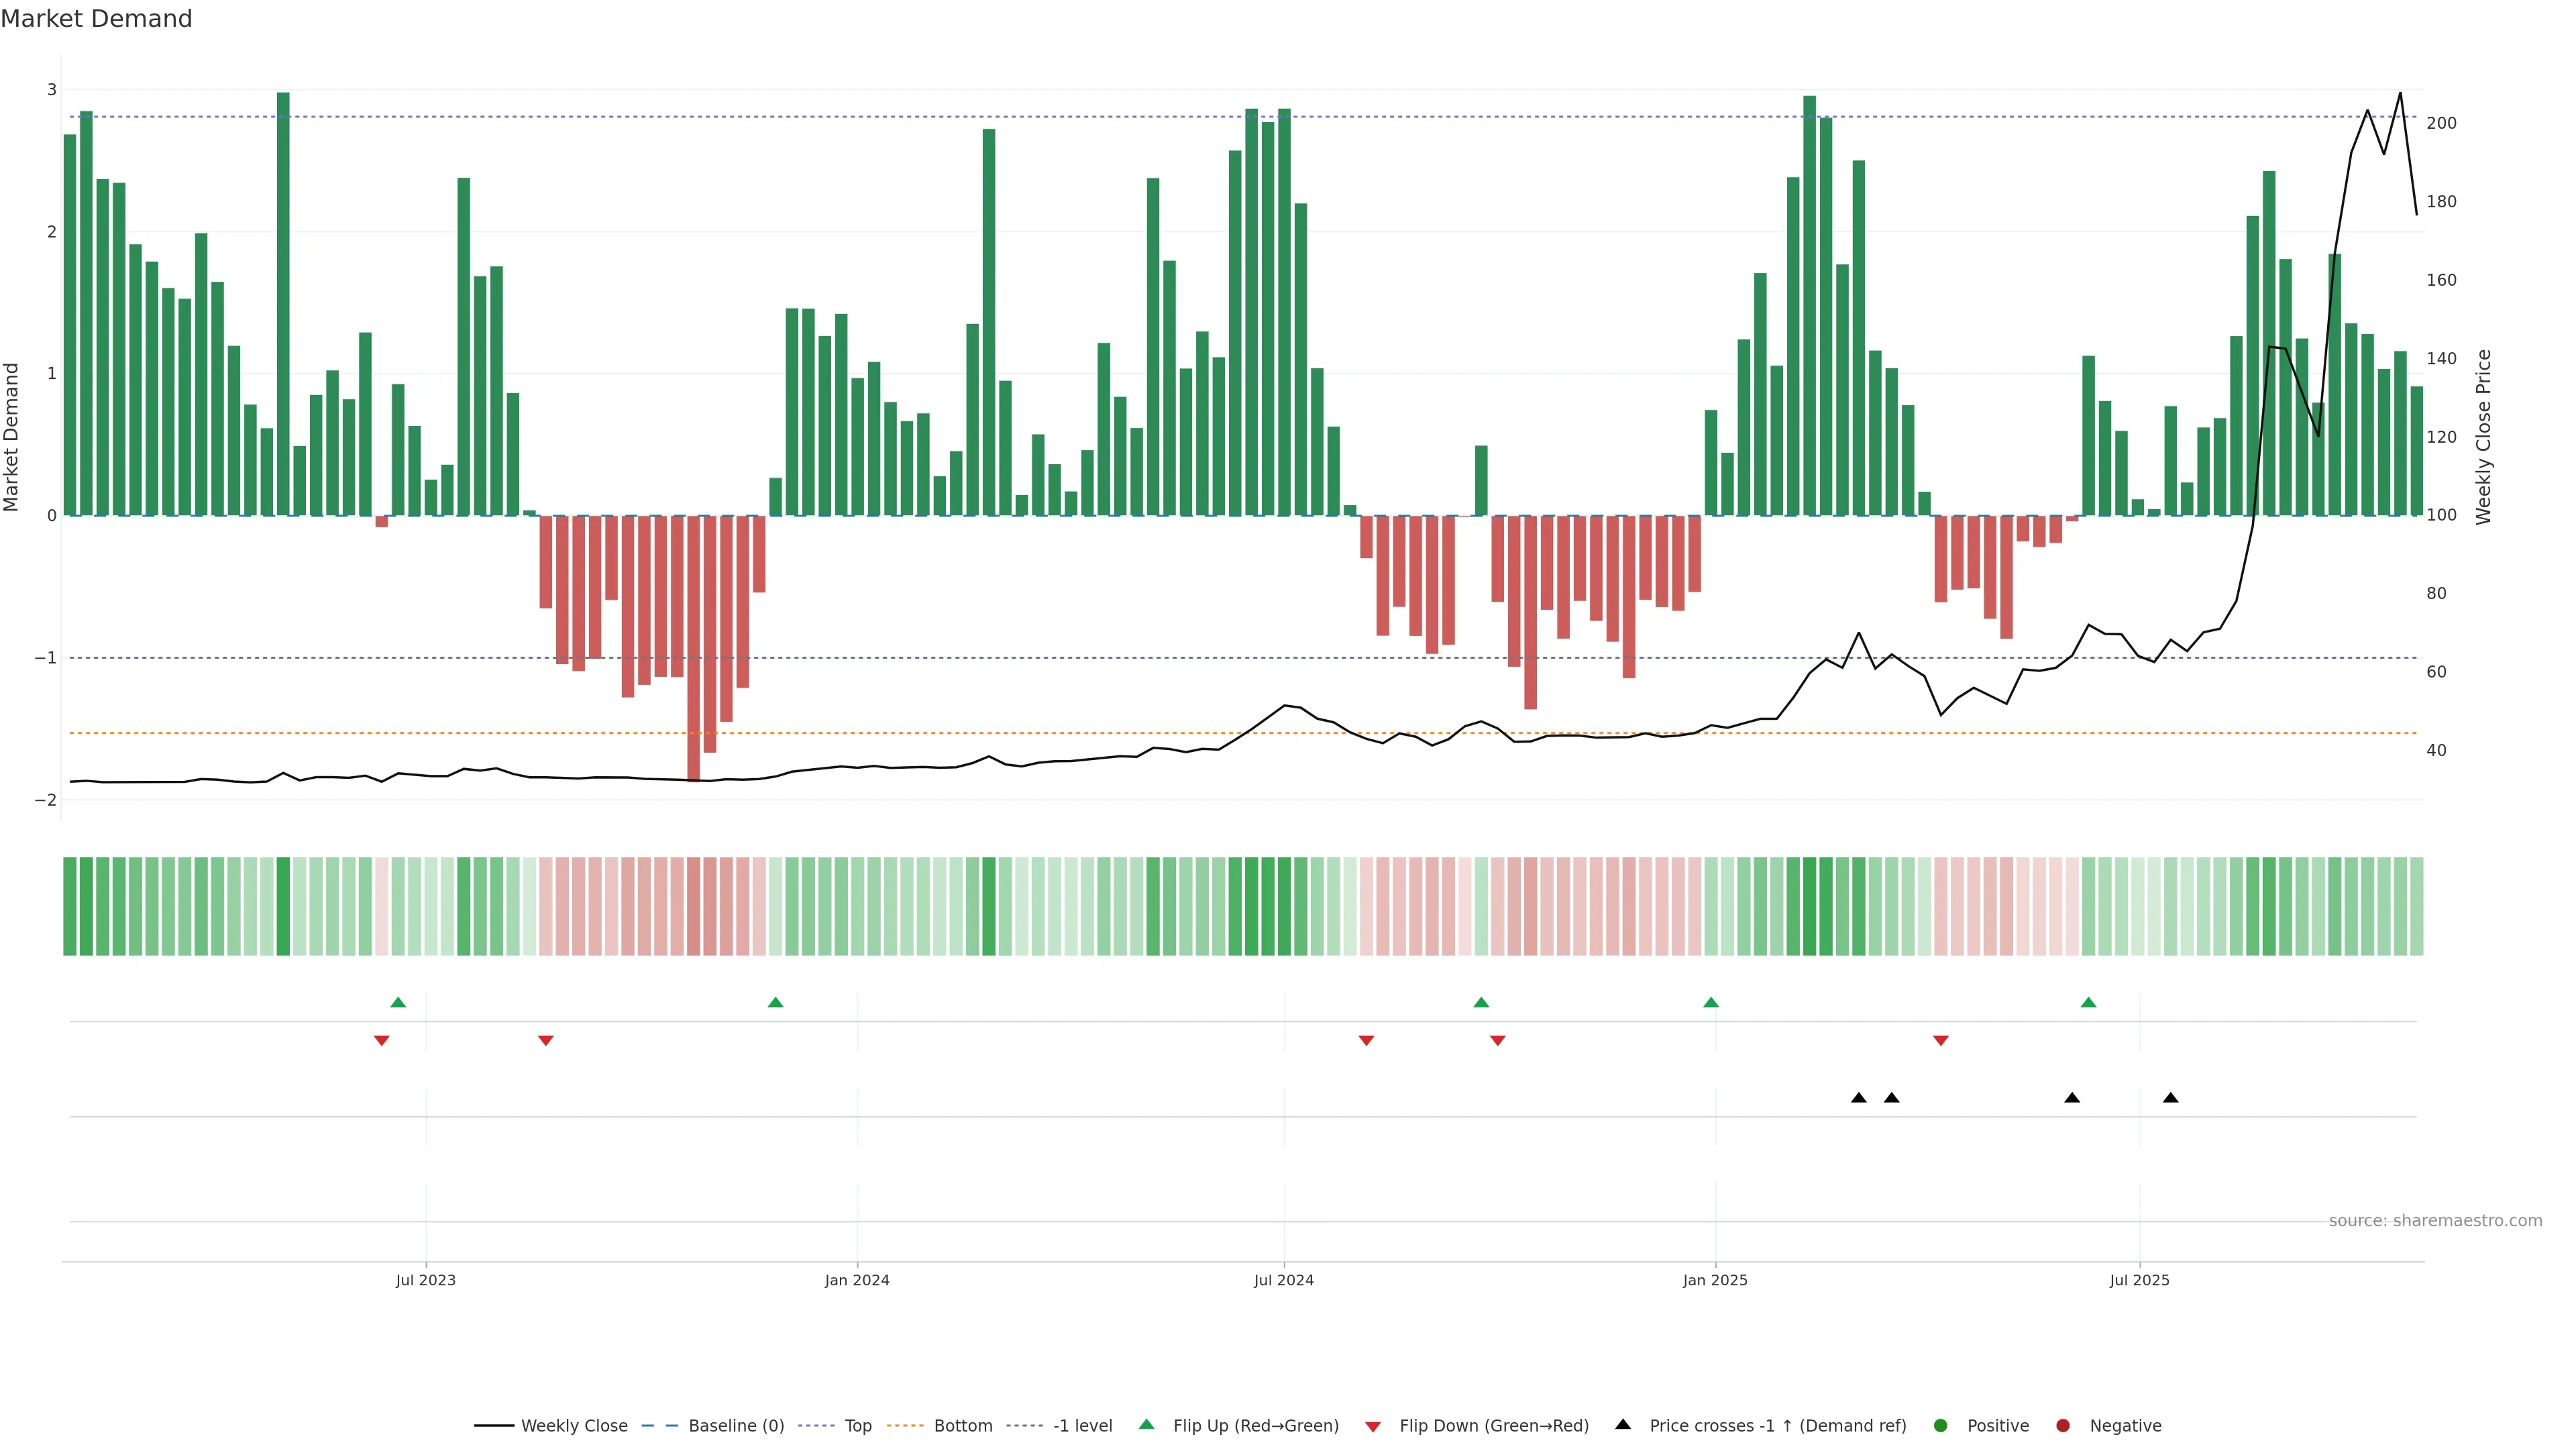Hide the -1 level line via legend

[x=1082, y=1426]
